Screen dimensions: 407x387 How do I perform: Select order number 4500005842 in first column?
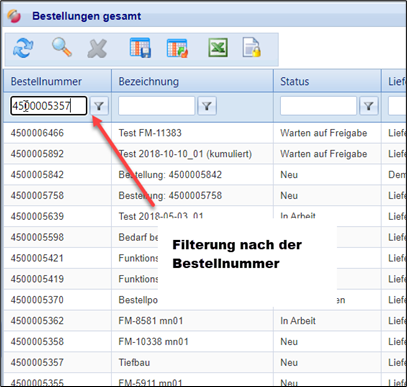tap(37, 175)
